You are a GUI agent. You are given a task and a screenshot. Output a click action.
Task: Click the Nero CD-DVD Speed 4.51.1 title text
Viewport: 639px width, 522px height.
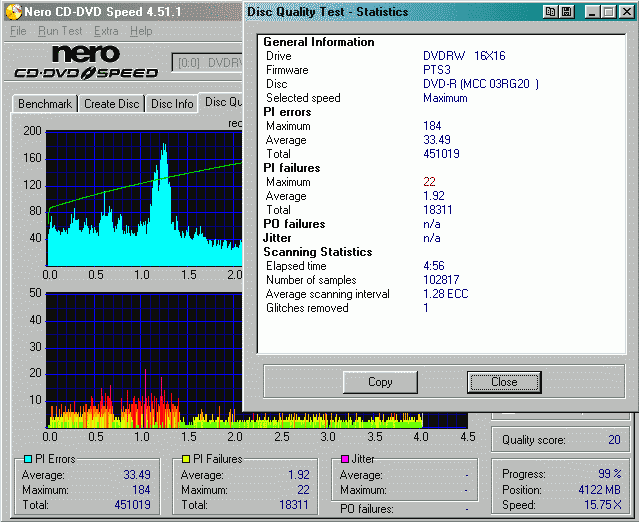pyautogui.click(x=103, y=12)
